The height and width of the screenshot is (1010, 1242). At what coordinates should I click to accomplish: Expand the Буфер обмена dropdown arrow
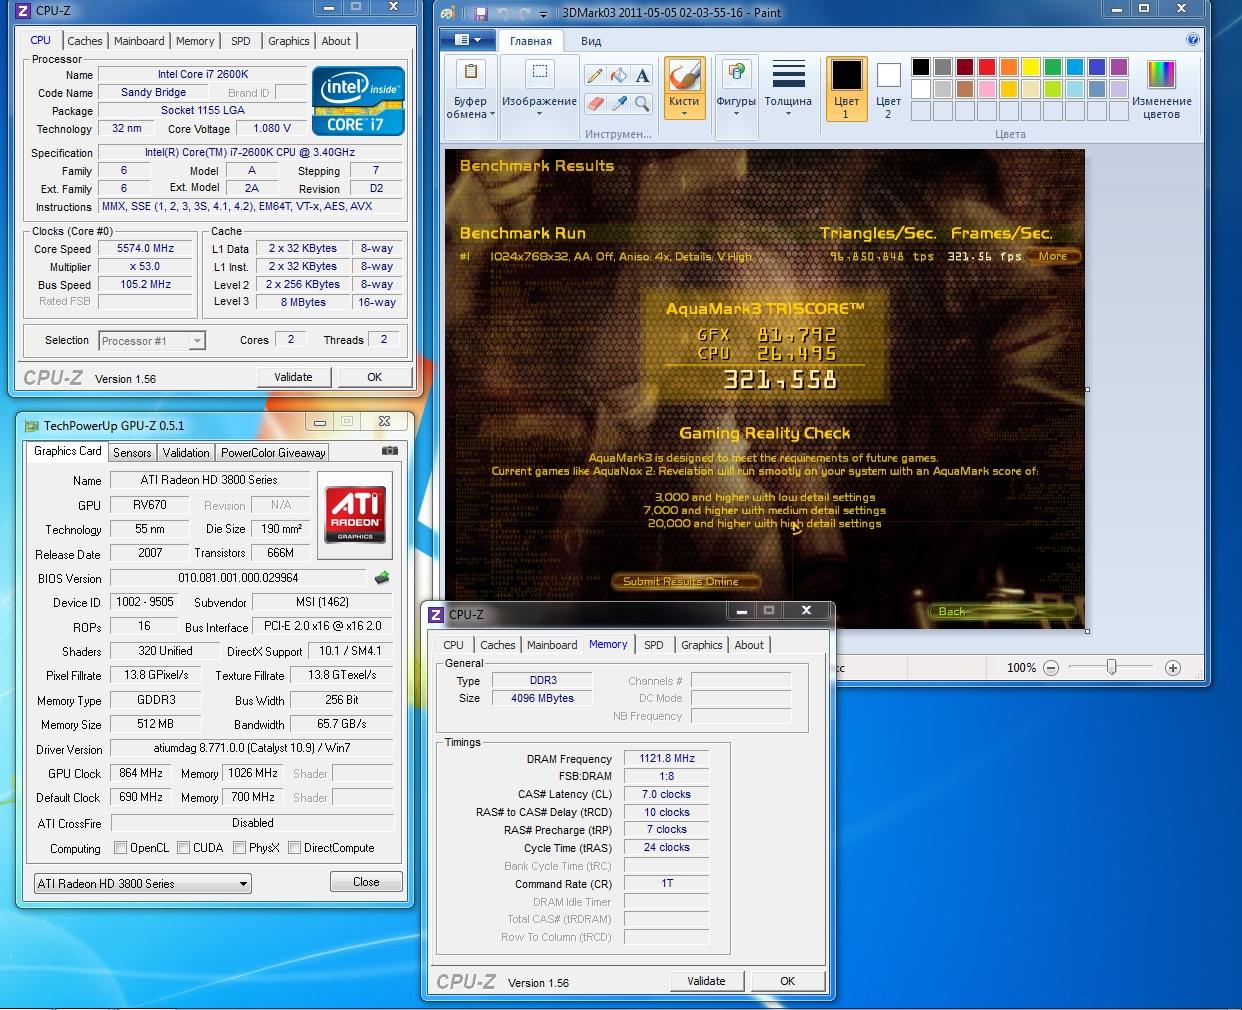tap(493, 114)
